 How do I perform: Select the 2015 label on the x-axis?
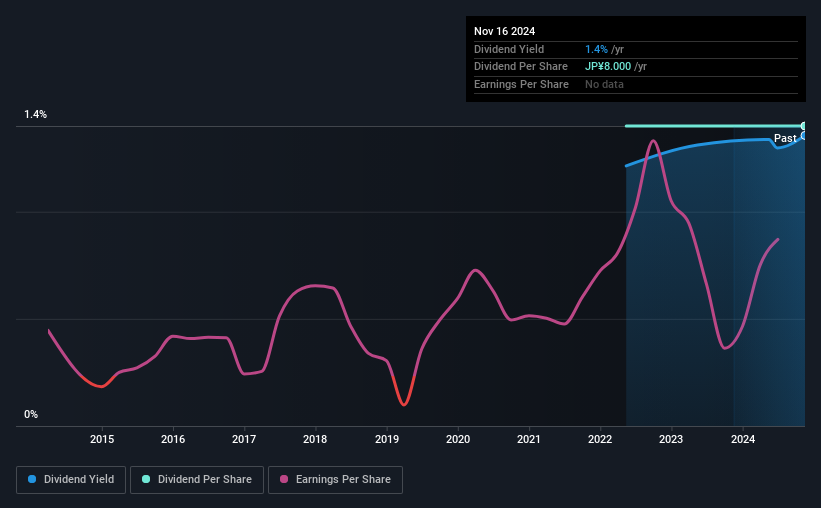101,439
